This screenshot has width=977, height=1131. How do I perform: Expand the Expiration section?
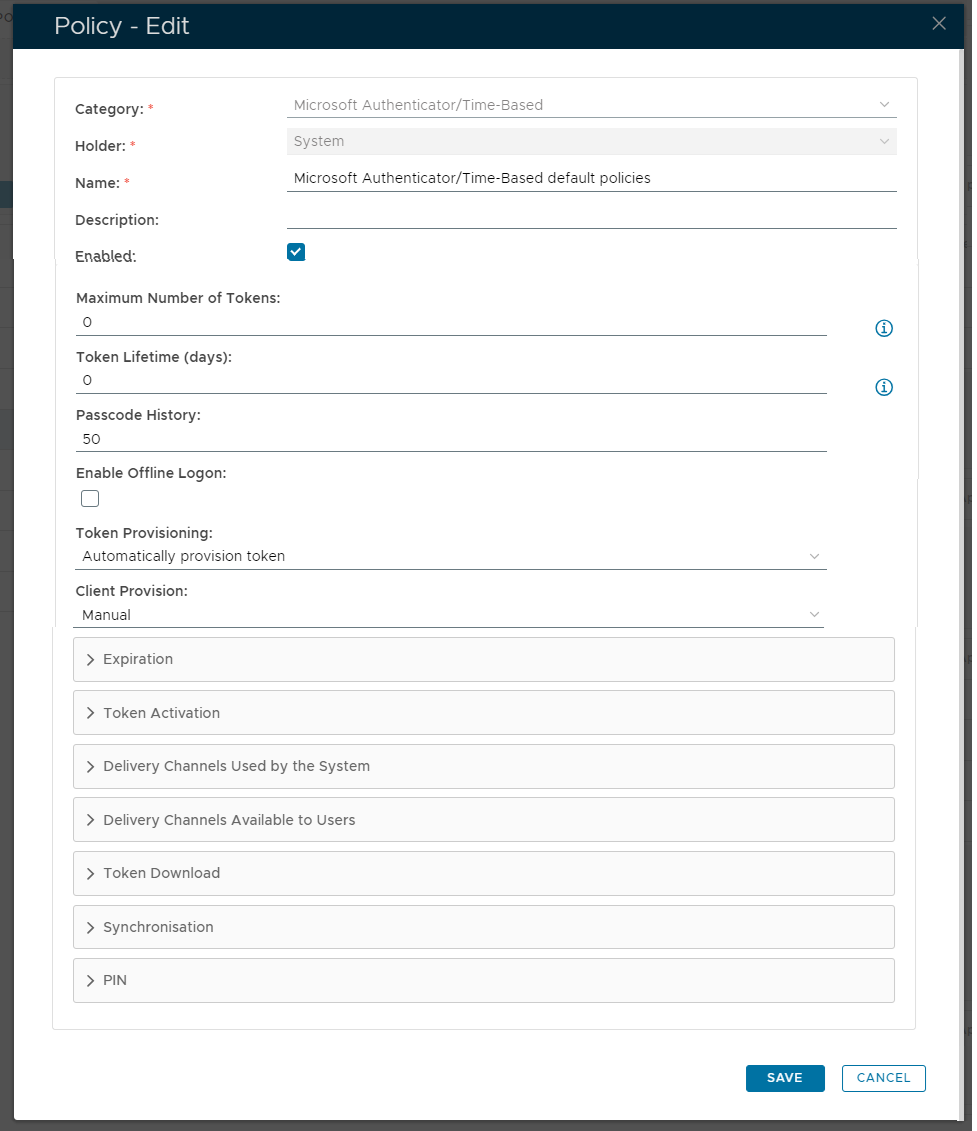(483, 660)
